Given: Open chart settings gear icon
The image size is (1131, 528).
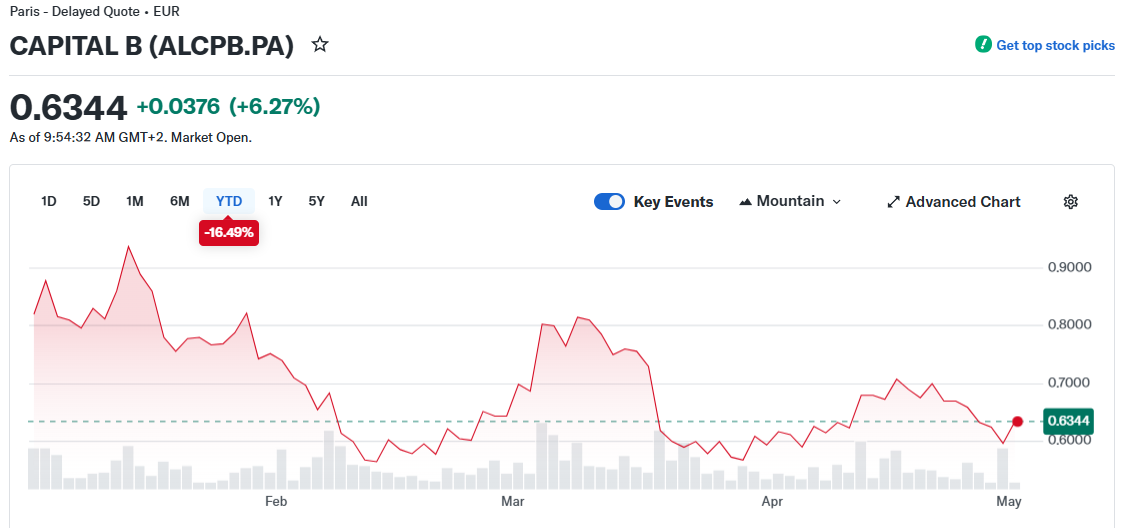Looking at the screenshot, I should coord(1070,202).
